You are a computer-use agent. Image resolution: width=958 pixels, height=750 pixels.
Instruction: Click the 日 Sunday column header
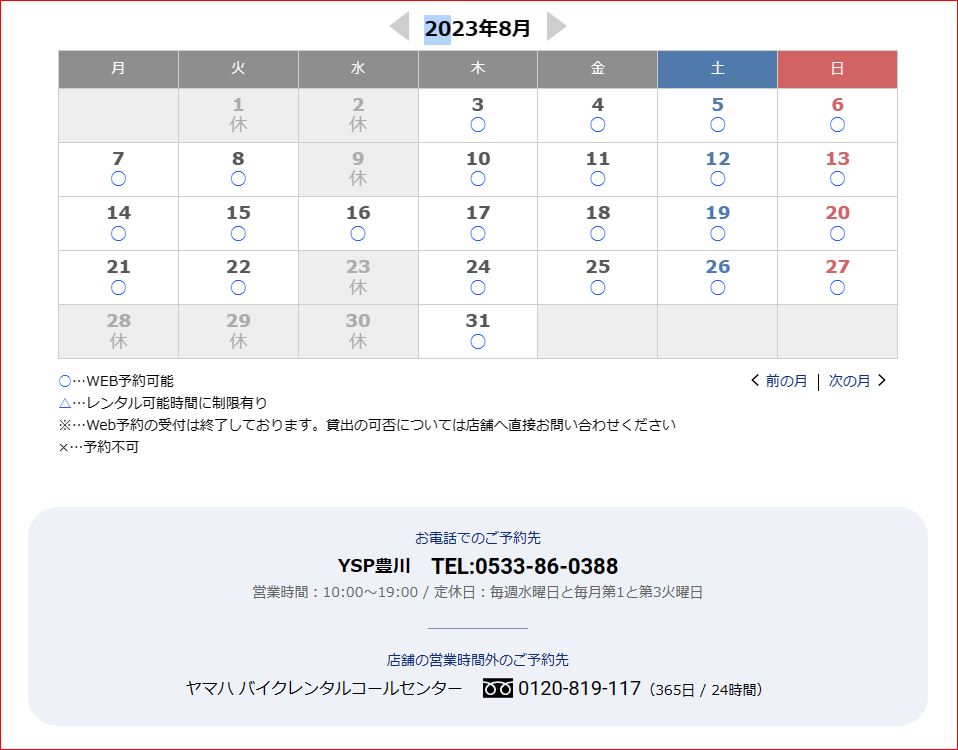[x=837, y=69]
